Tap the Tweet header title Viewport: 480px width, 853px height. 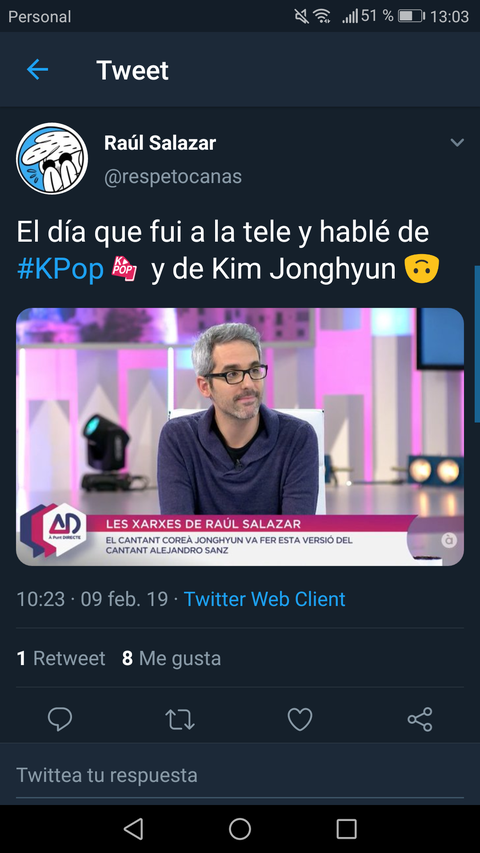[132, 70]
